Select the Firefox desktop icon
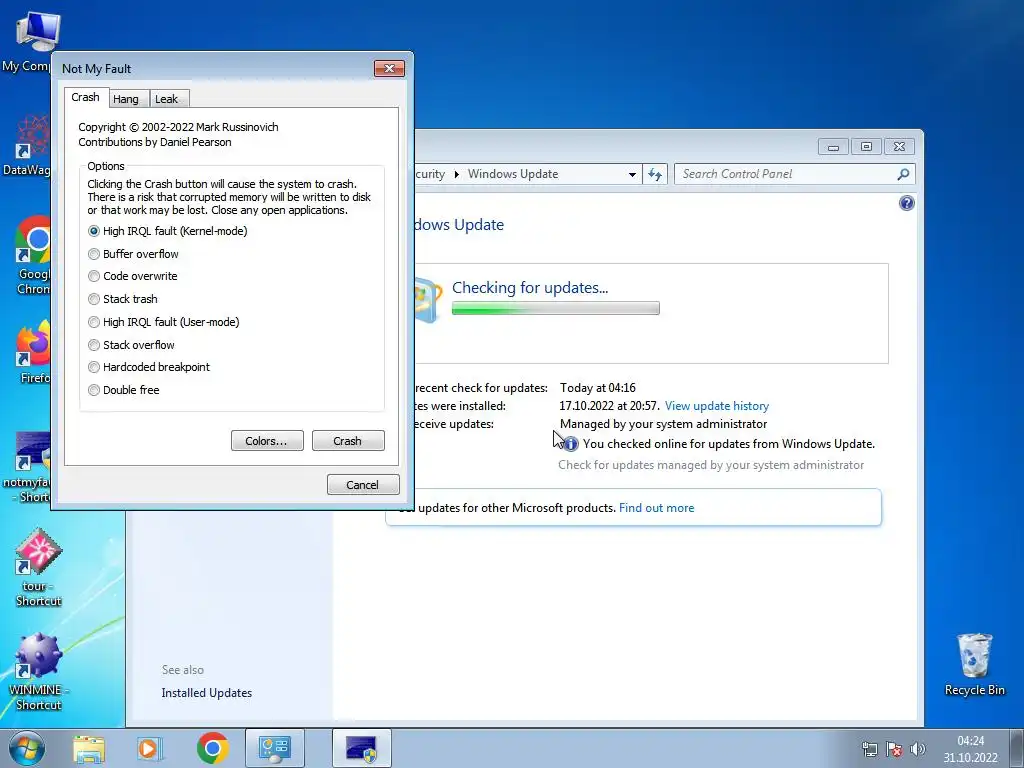Image resolution: width=1024 pixels, height=768 pixels. click(x=33, y=353)
